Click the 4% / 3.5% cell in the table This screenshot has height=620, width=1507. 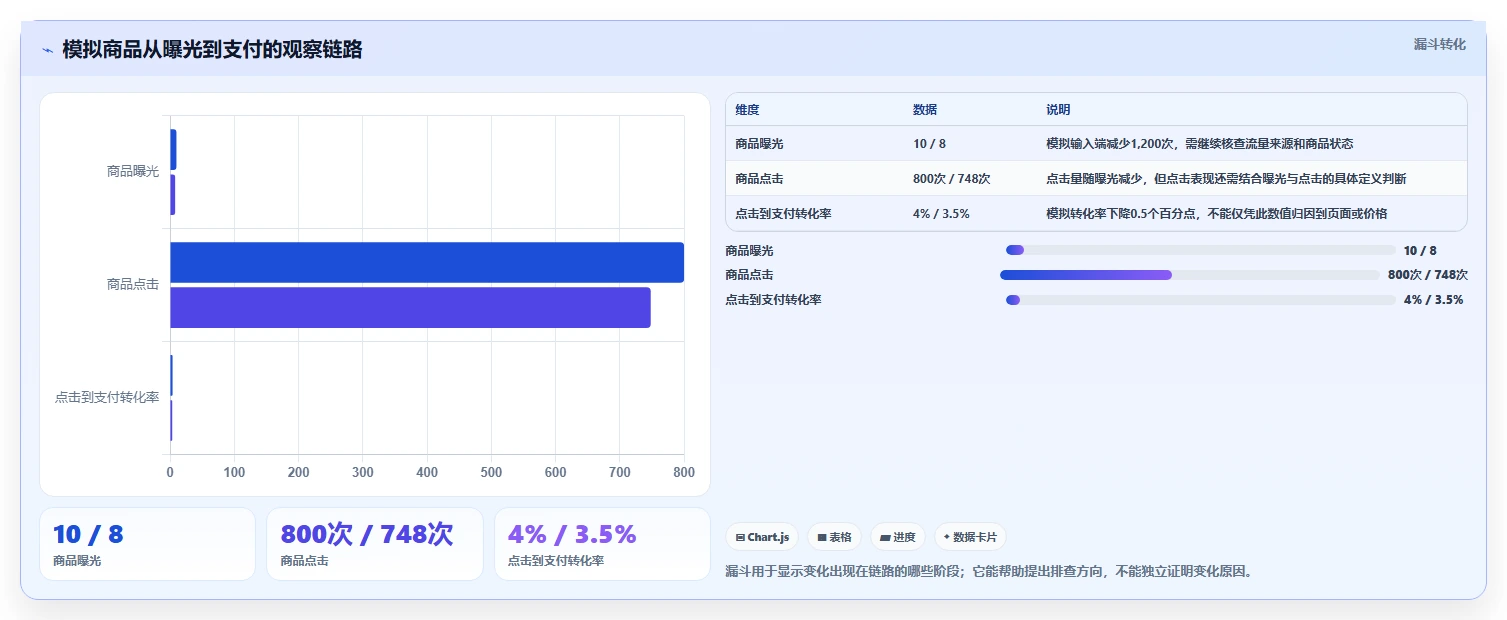[x=941, y=214]
